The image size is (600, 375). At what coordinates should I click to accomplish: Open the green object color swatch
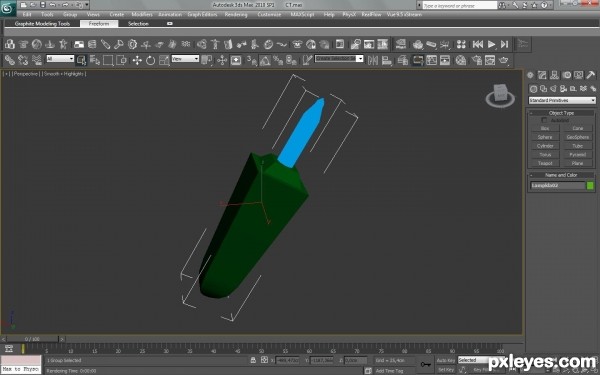(590, 186)
